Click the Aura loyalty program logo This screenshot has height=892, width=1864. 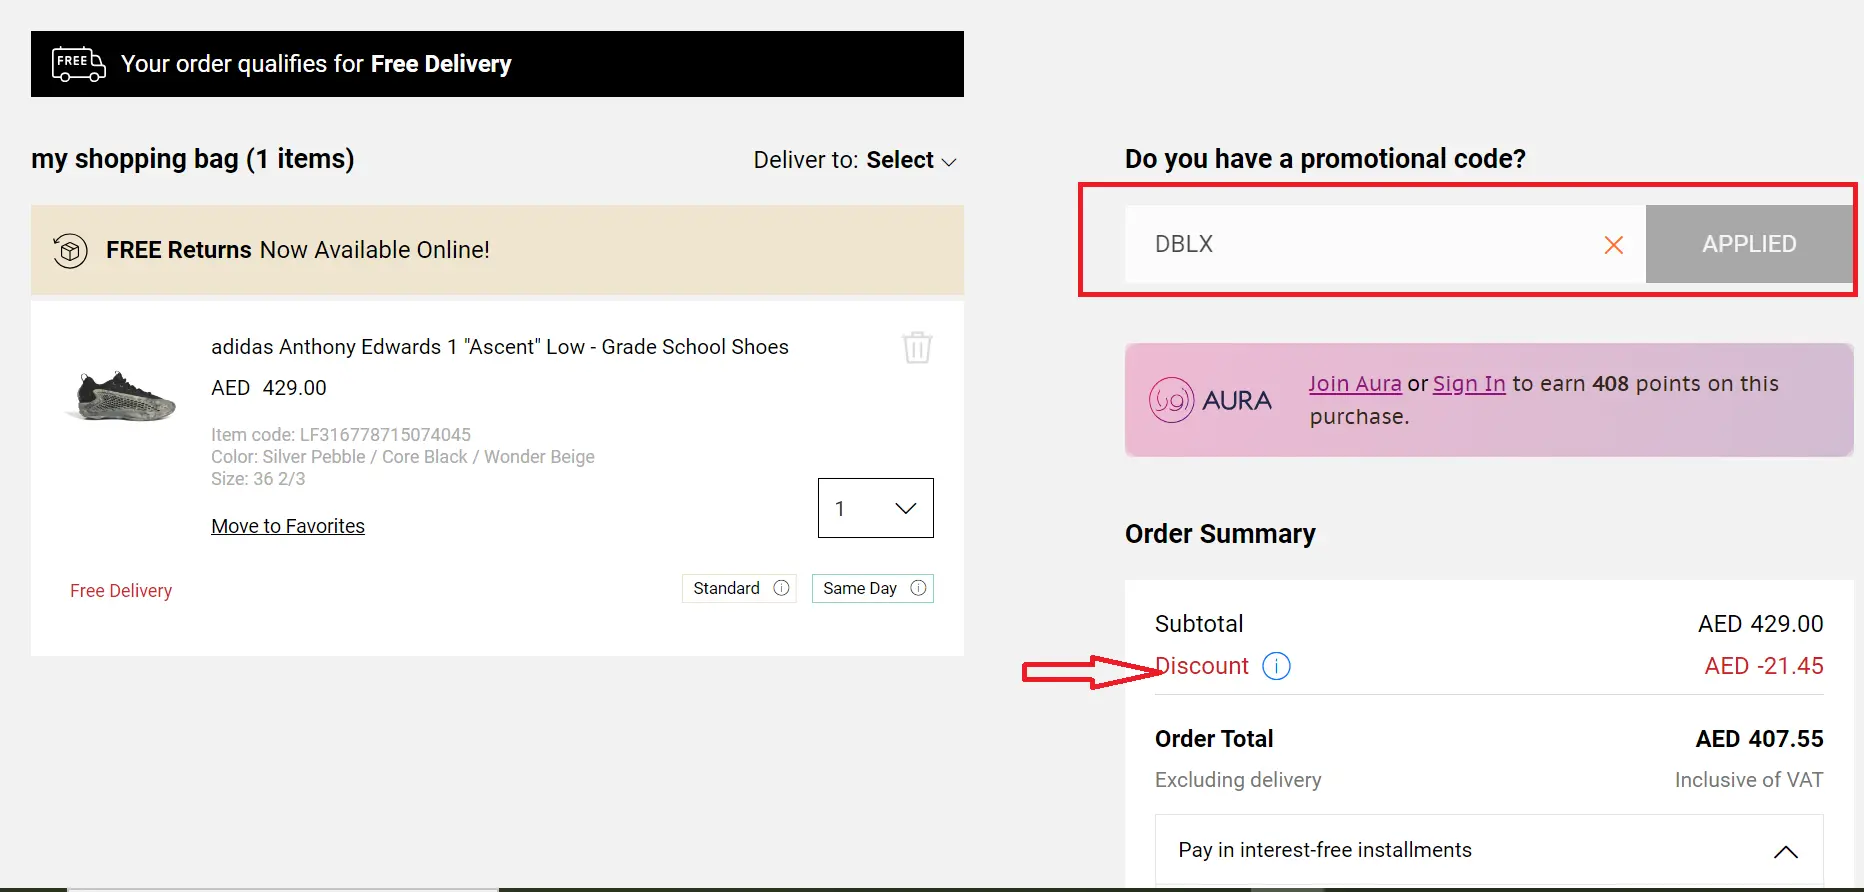tap(1209, 399)
